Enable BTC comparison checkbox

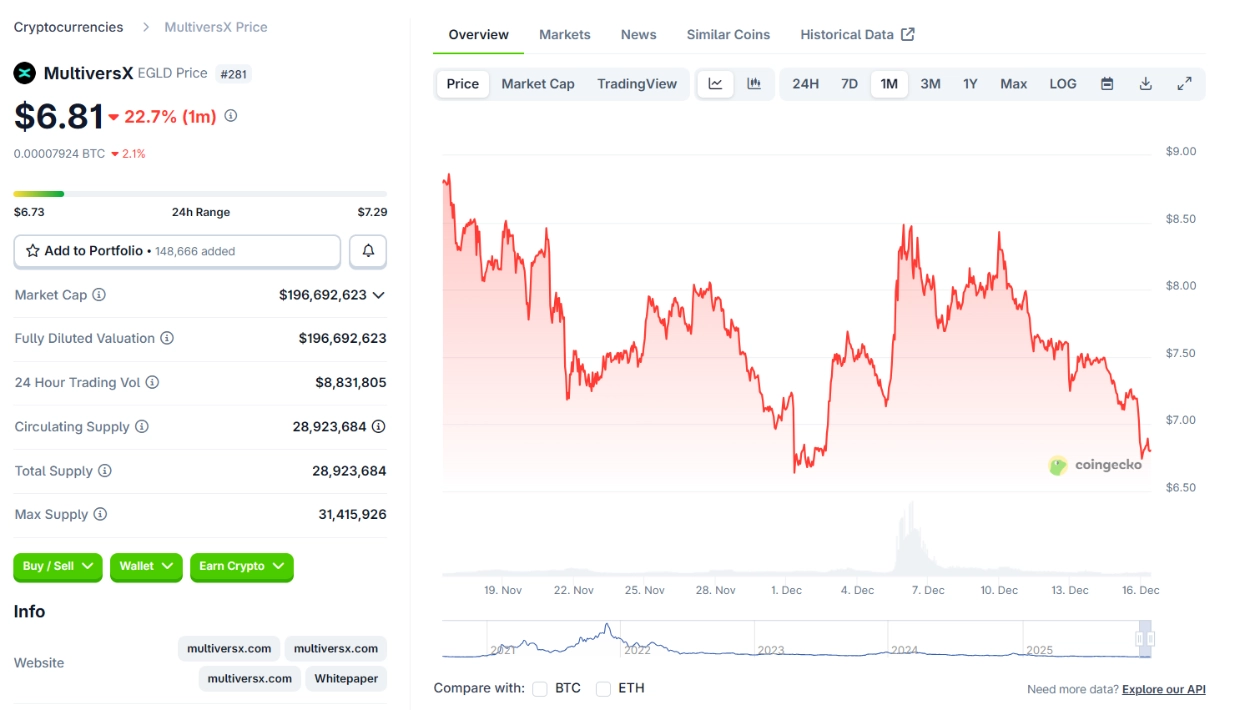(540, 689)
